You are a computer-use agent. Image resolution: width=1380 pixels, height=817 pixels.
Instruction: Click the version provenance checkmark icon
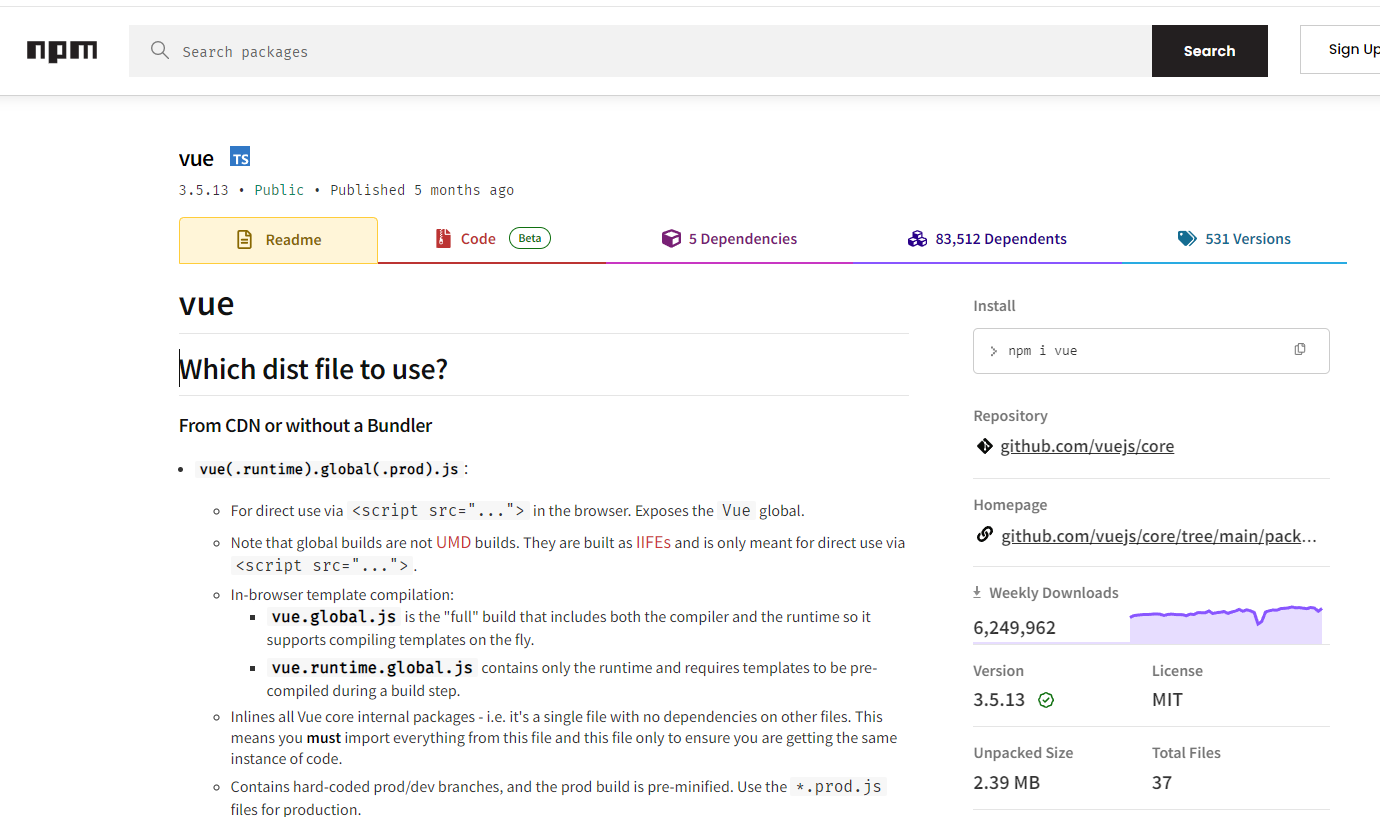[1046, 700]
